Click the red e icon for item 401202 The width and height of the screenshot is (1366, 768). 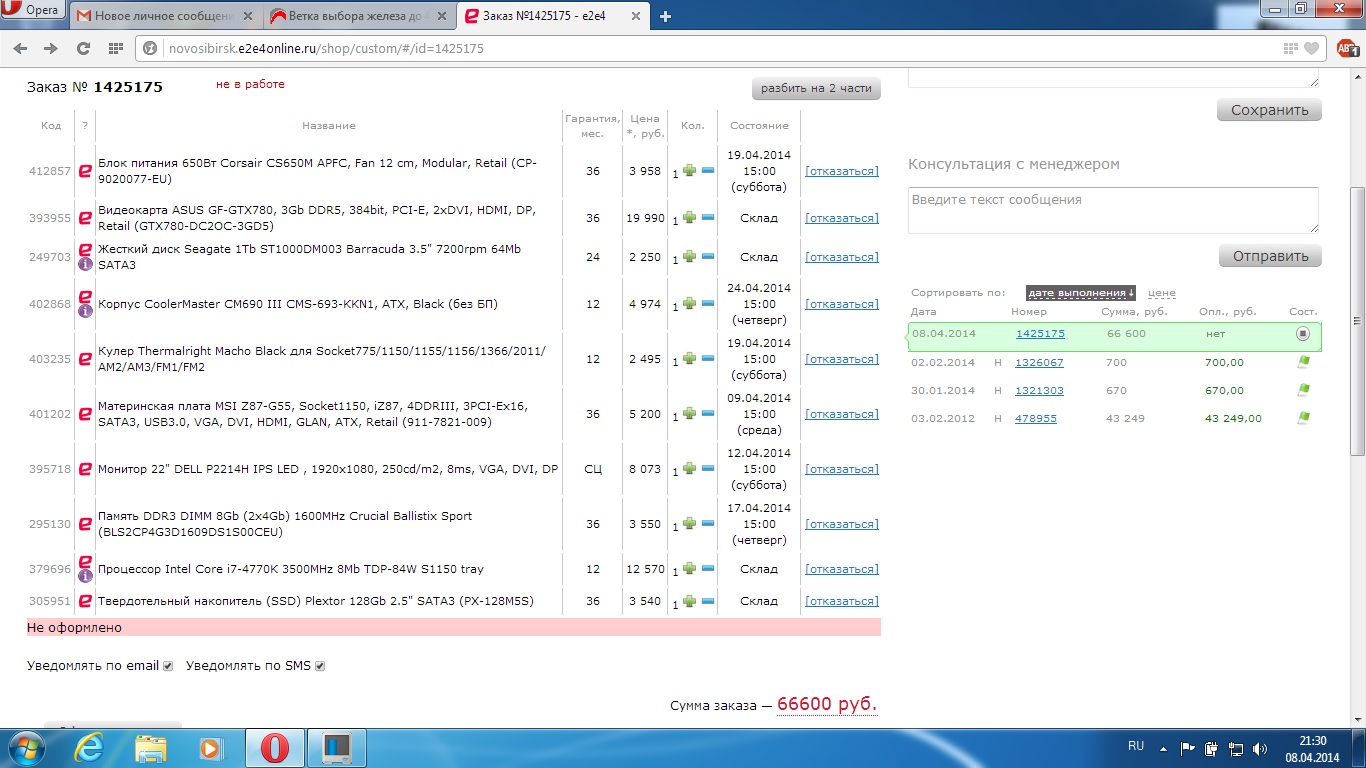point(85,414)
